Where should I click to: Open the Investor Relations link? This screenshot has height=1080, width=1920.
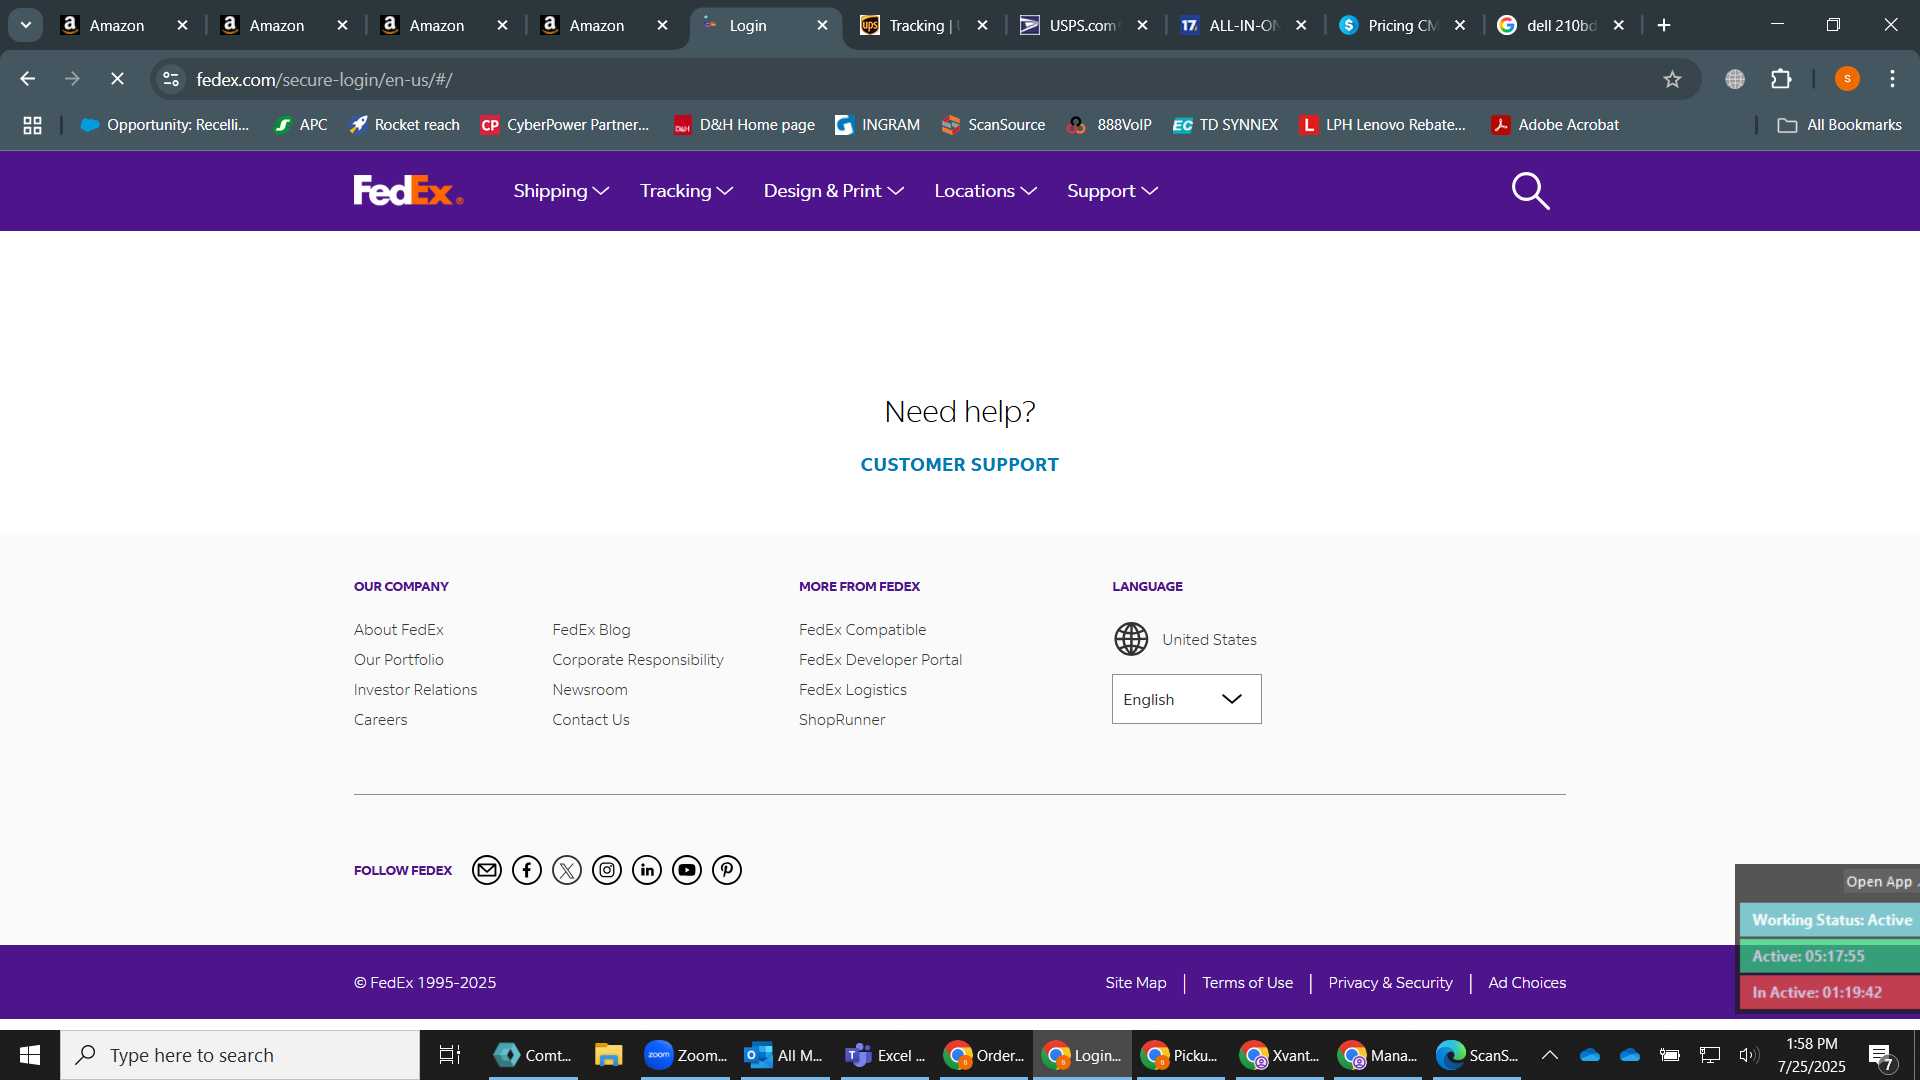click(415, 690)
